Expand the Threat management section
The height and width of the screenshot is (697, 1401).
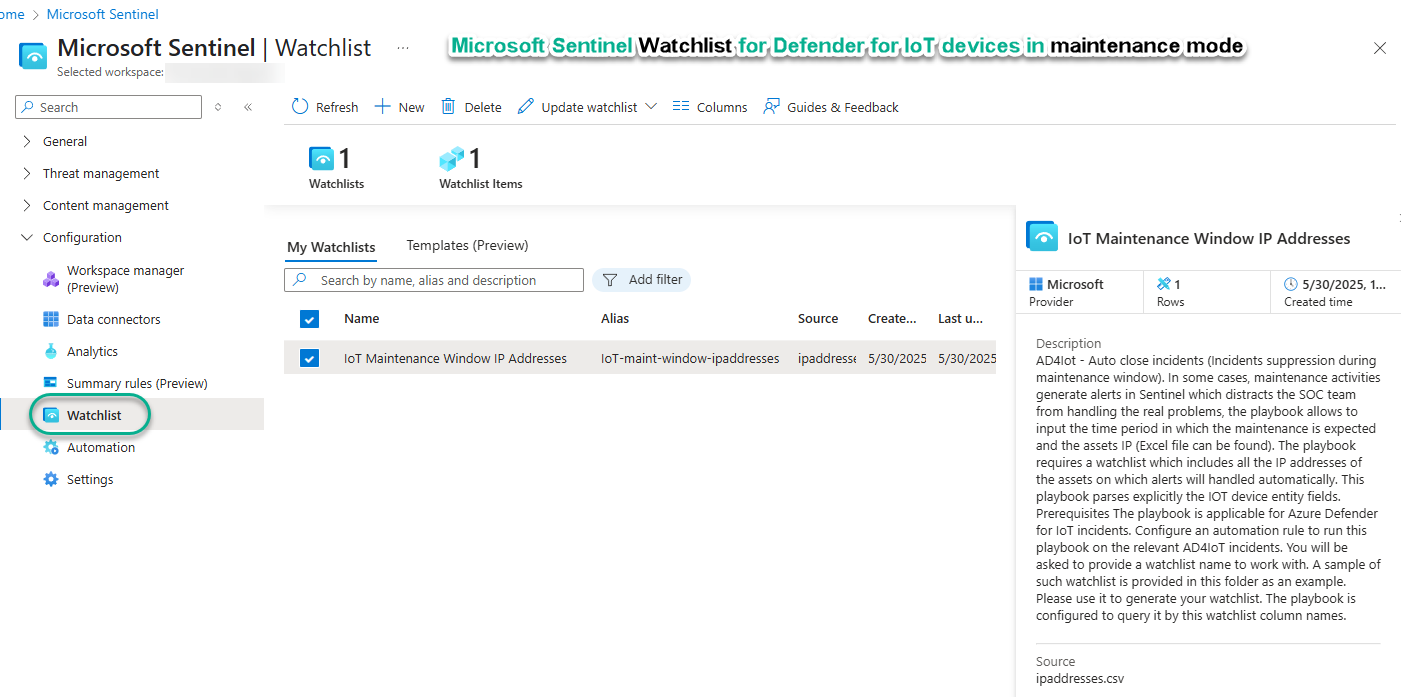[x=27, y=173]
